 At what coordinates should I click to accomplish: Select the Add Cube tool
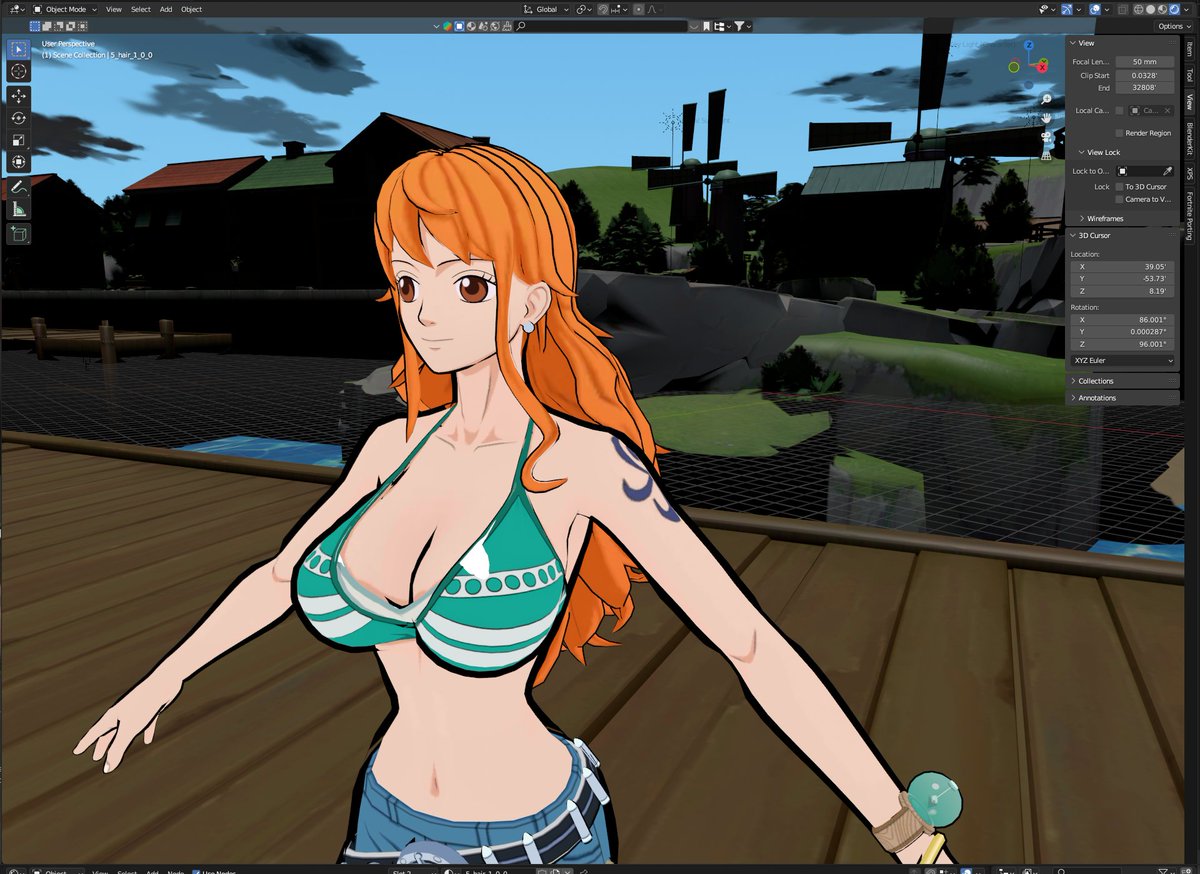point(19,234)
